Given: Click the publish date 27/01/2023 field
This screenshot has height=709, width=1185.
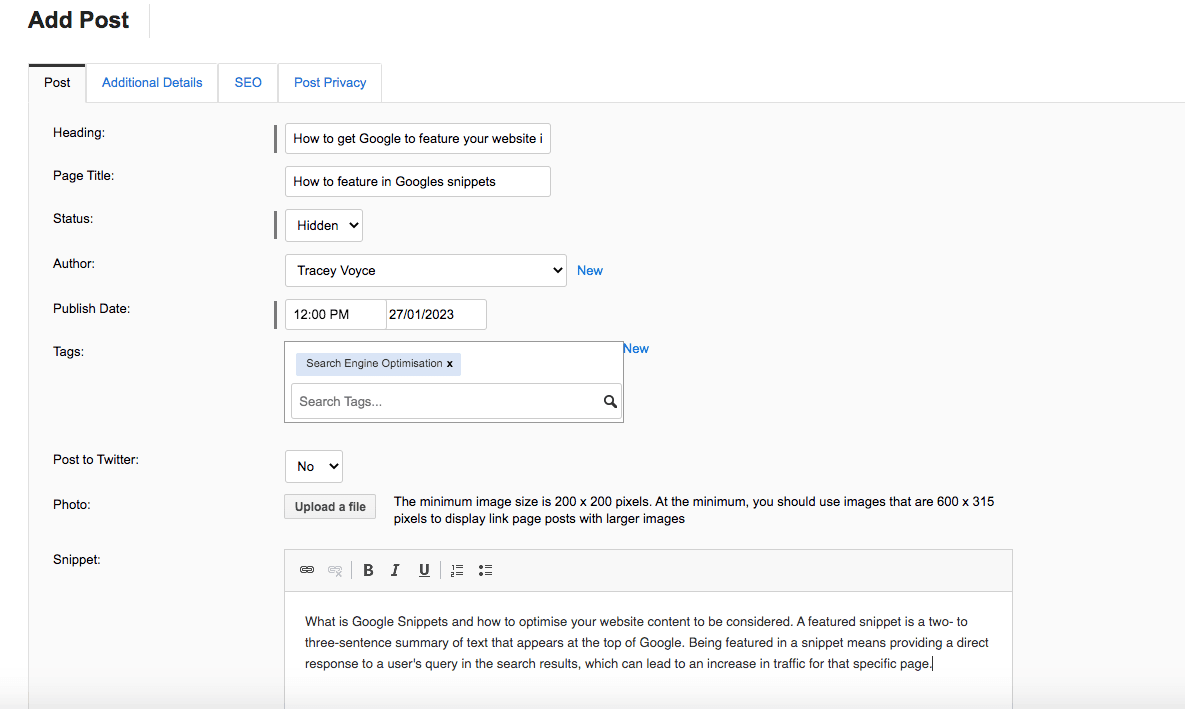Looking at the screenshot, I should [436, 314].
